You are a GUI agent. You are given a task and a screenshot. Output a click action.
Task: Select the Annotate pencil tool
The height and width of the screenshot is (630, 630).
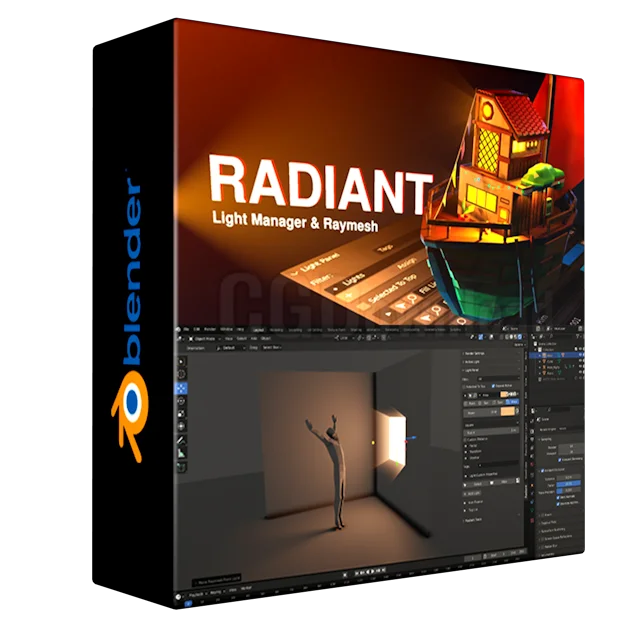click(182, 441)
